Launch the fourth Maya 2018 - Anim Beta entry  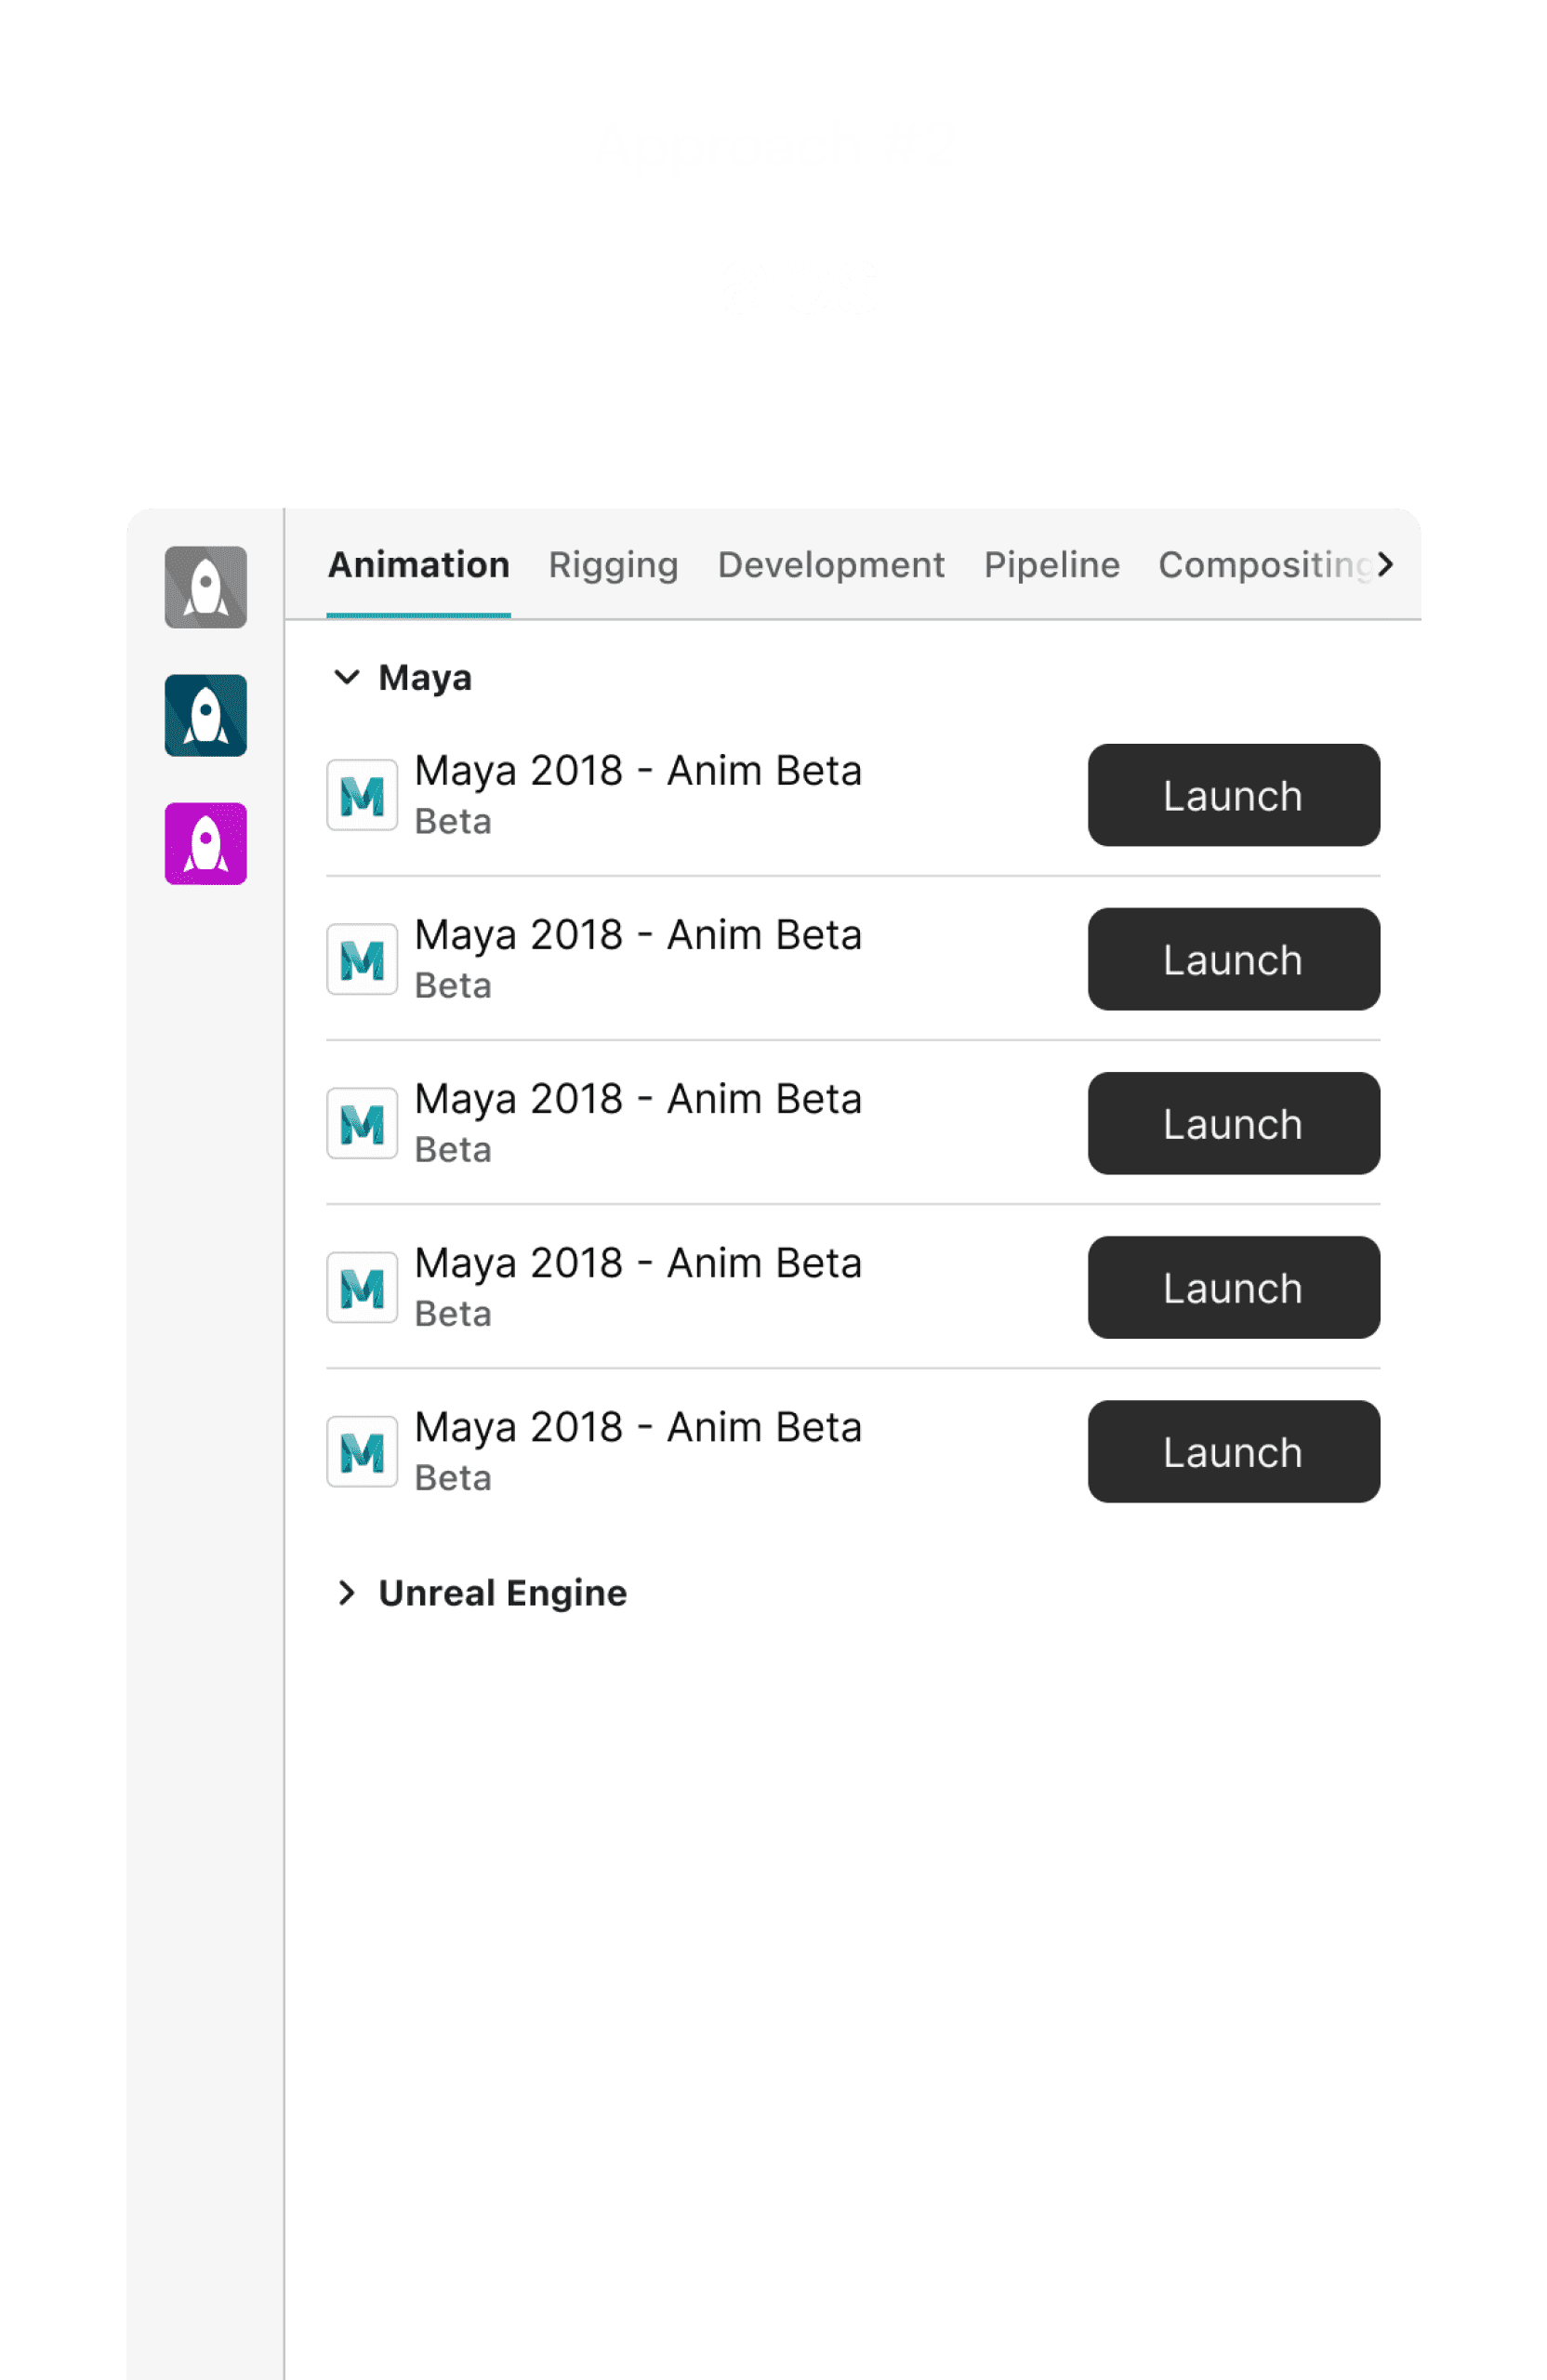tap(1234, 1287)
